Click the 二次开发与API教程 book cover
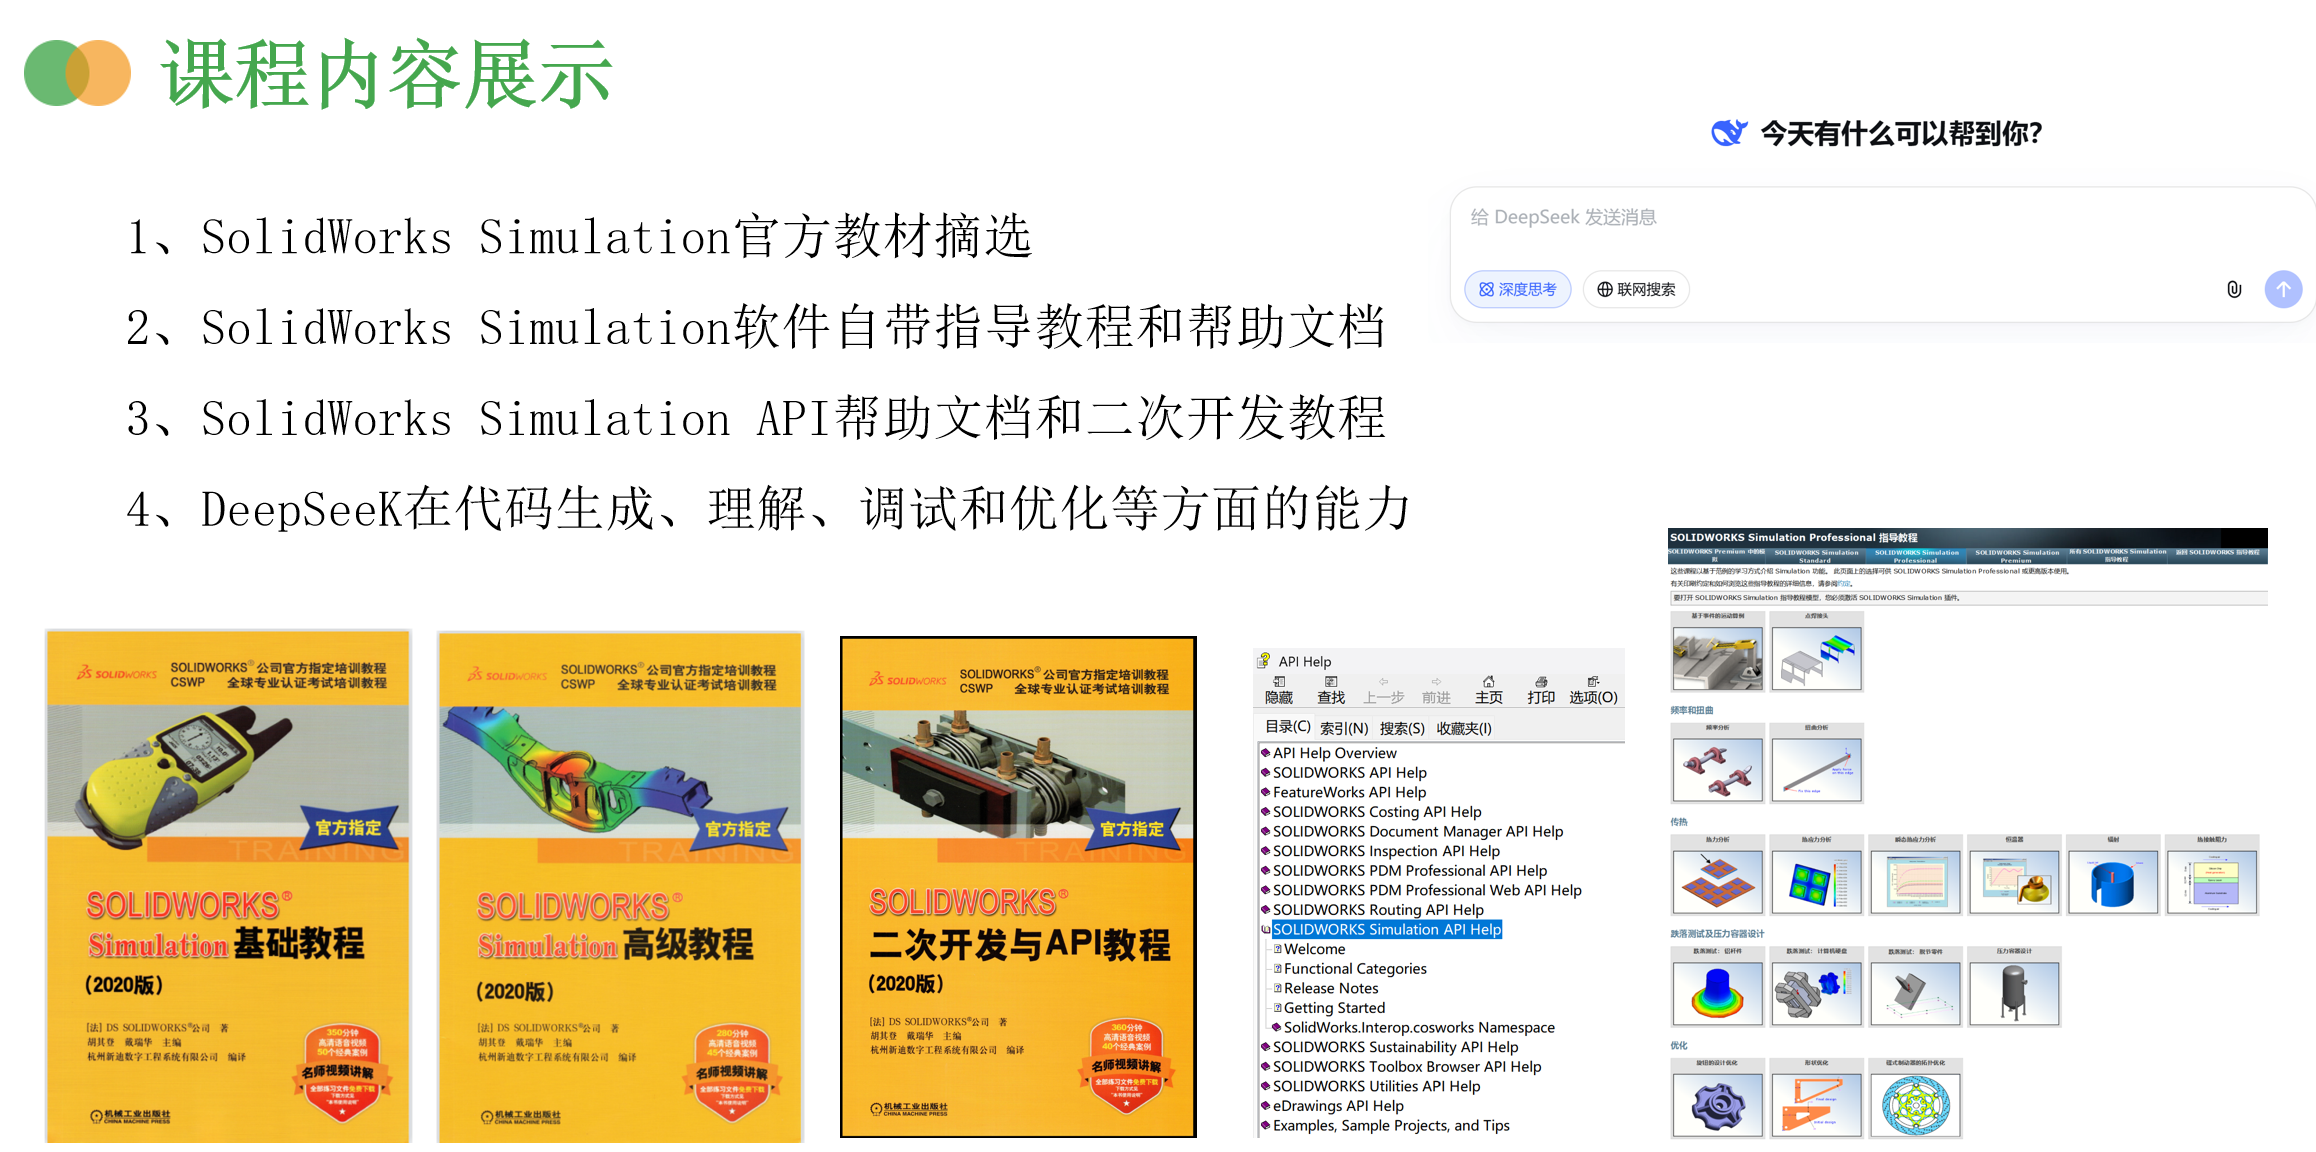This screenshot has height=1152, width=2316. tap(1018, 887)
